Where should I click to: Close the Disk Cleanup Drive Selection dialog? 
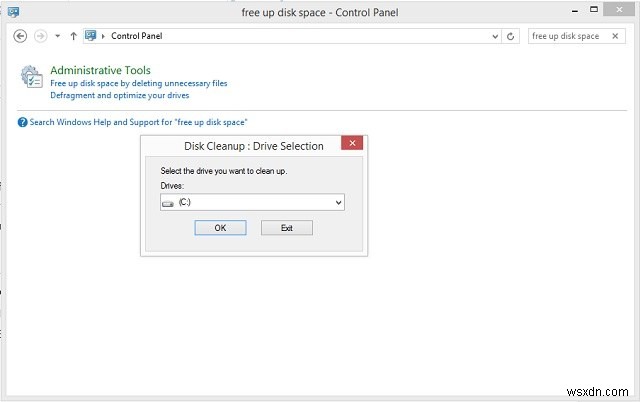click(x=351, y=145)
